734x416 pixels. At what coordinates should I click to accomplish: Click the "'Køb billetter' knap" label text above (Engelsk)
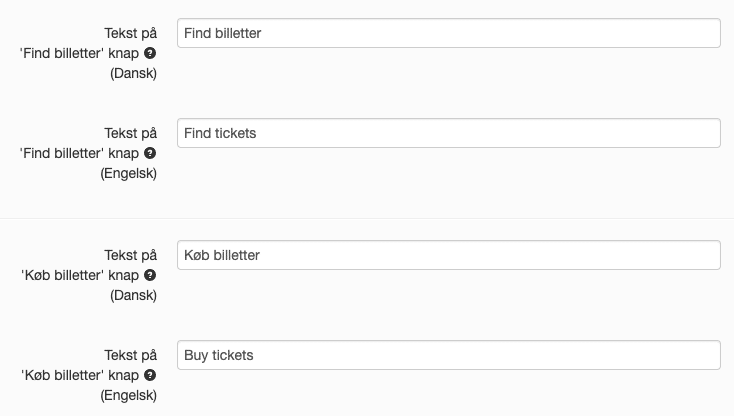[80, 375]
